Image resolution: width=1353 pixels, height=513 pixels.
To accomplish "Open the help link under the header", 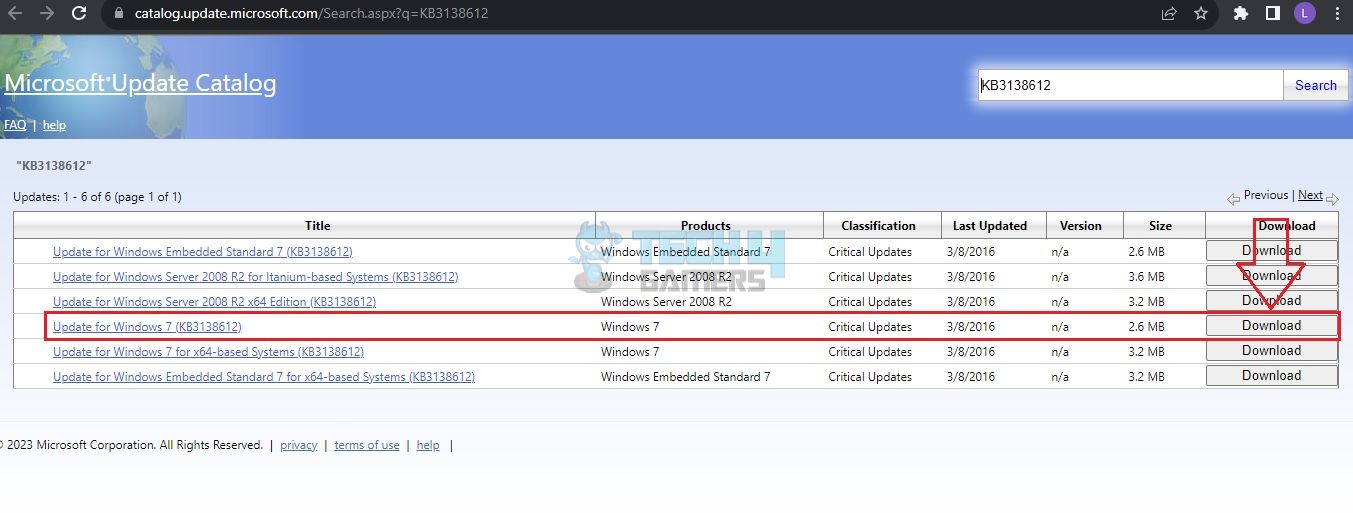I will click(x=54, y=125).
